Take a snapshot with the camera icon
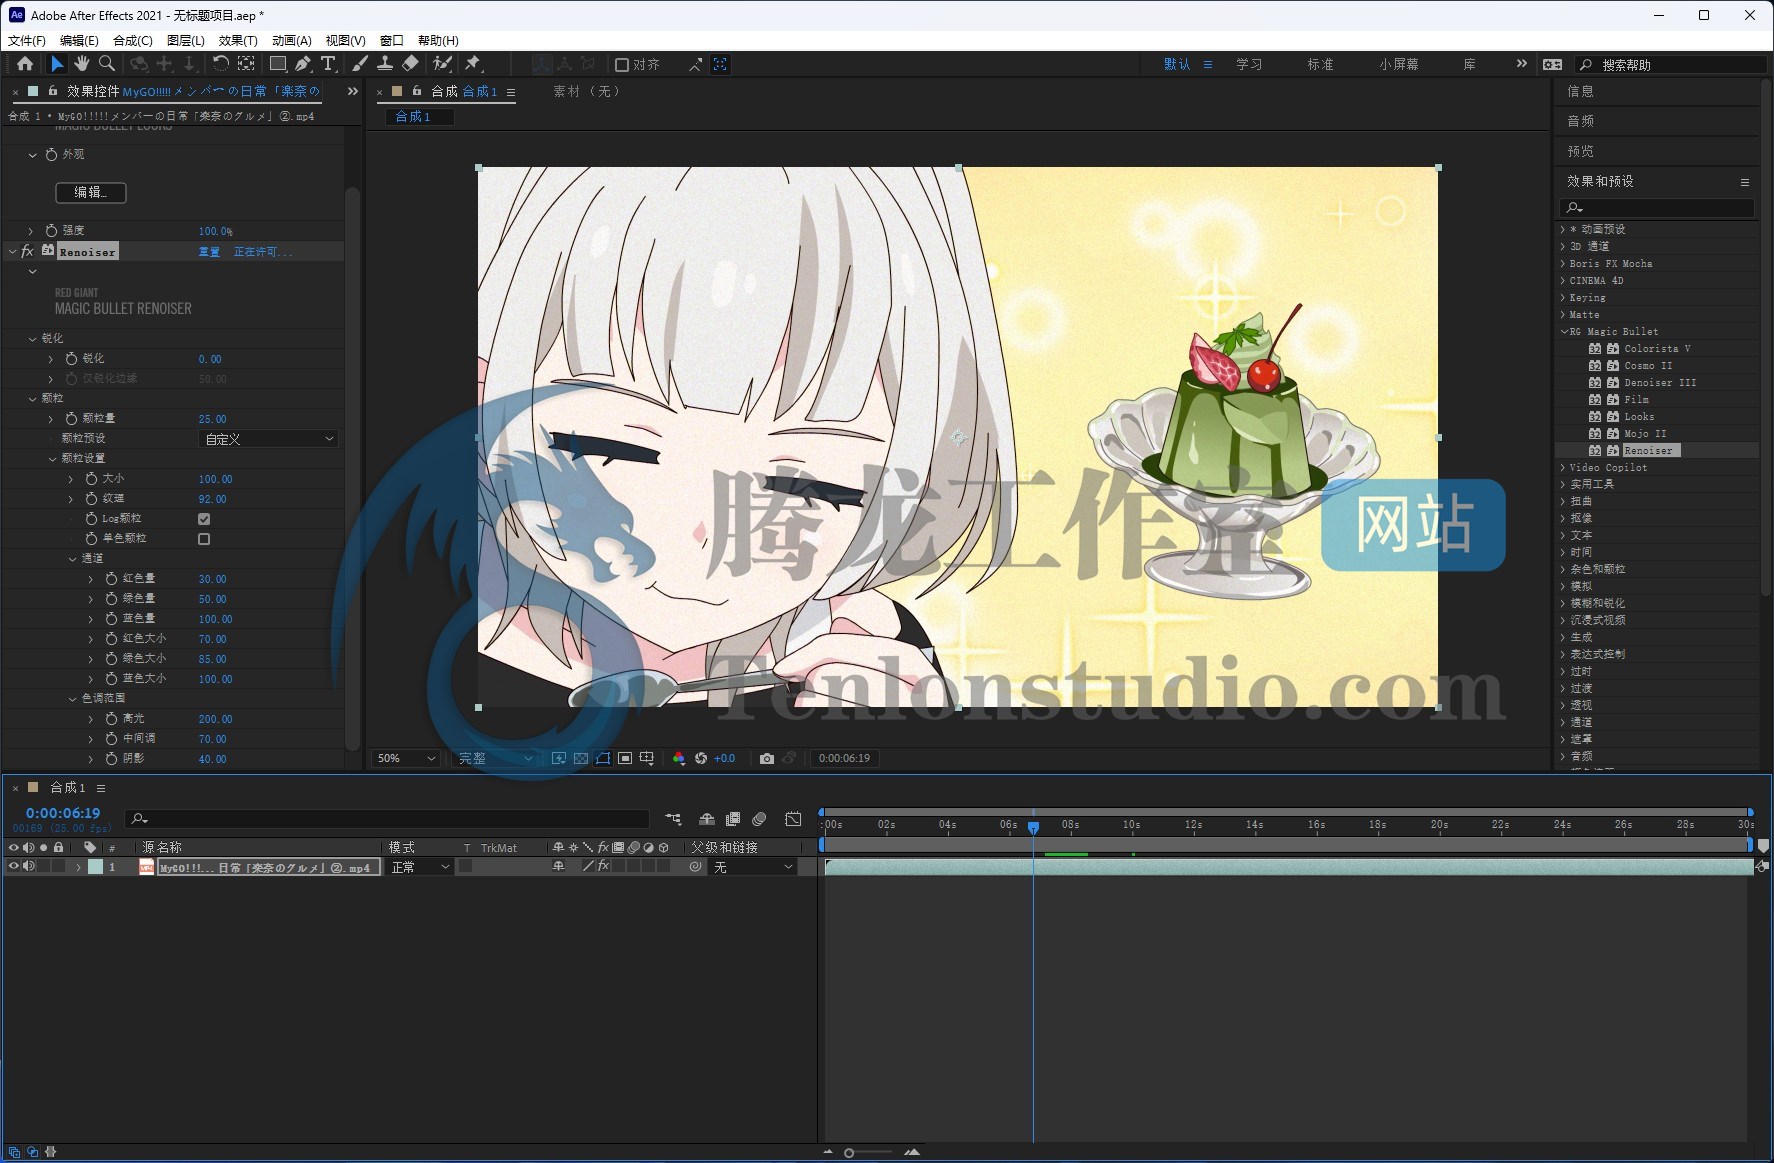 767,759
